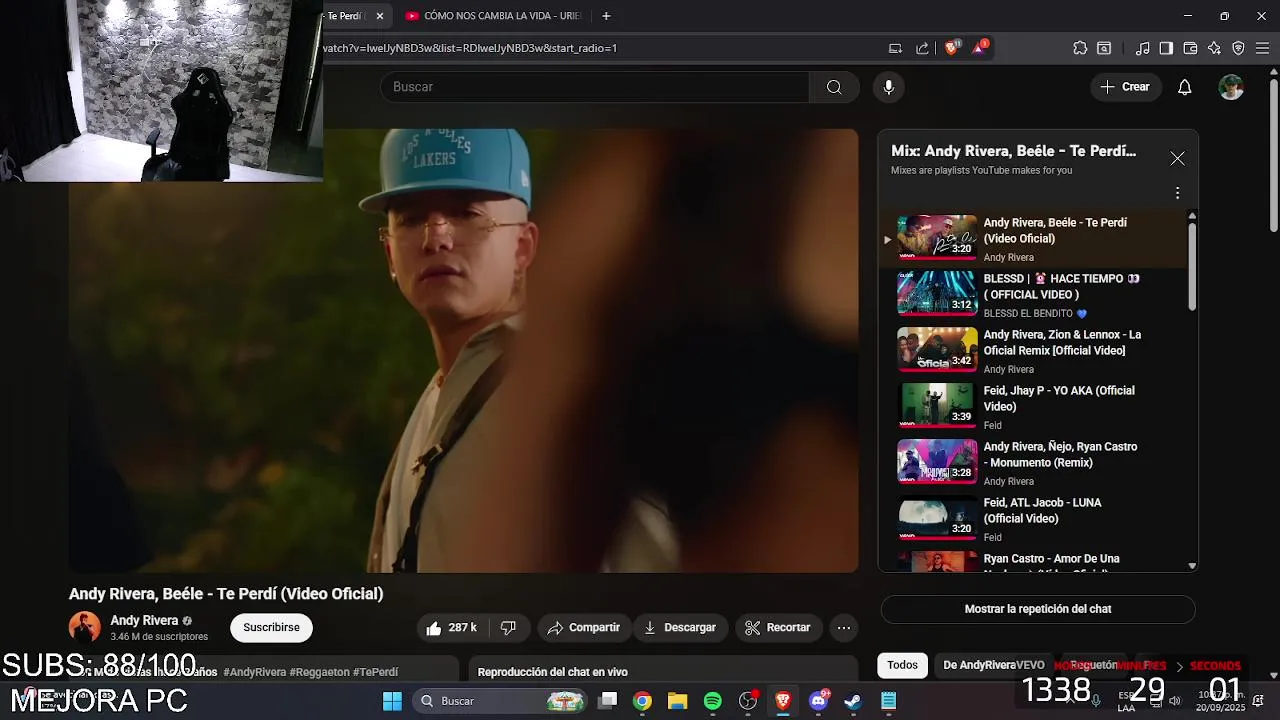Select Te Perdí (Video Oficial) playlist item
1280x720 pixels.
coord(1035,238)
